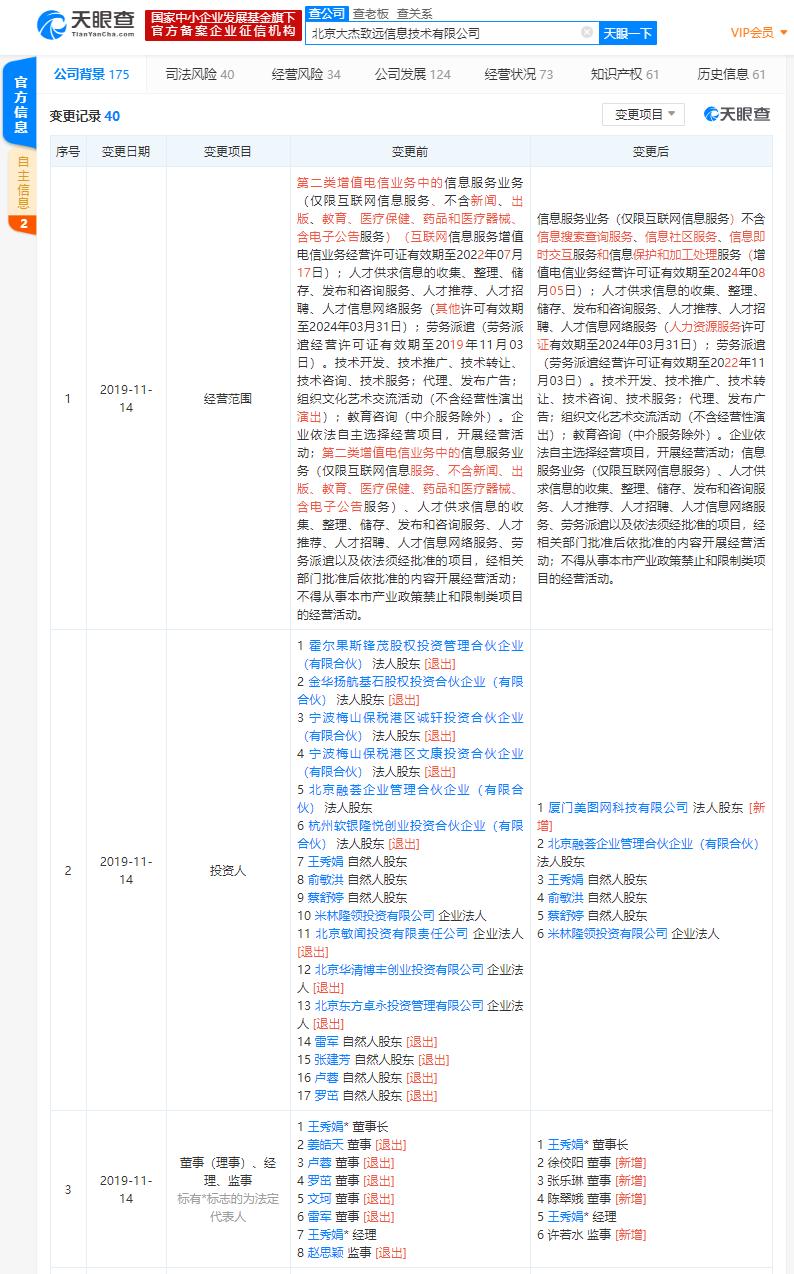794x1274 pixels.
Task: Select the 查公司 search tab
Action: tap(326, 13)
